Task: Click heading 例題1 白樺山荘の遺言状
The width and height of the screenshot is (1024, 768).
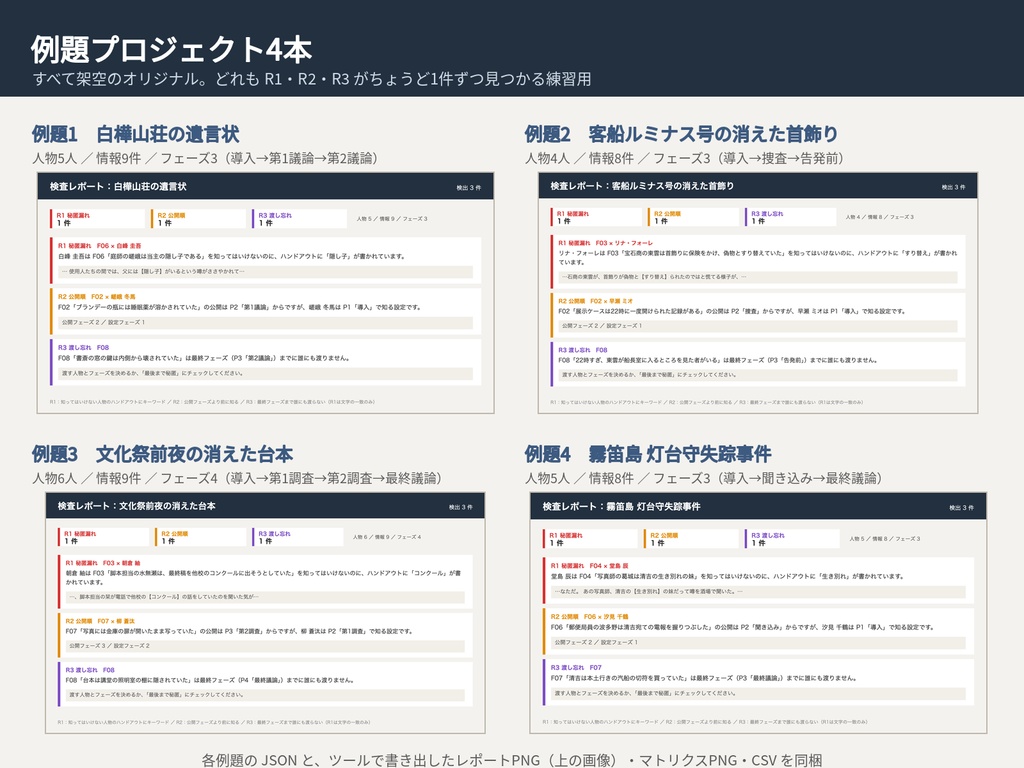Action: 136,134
